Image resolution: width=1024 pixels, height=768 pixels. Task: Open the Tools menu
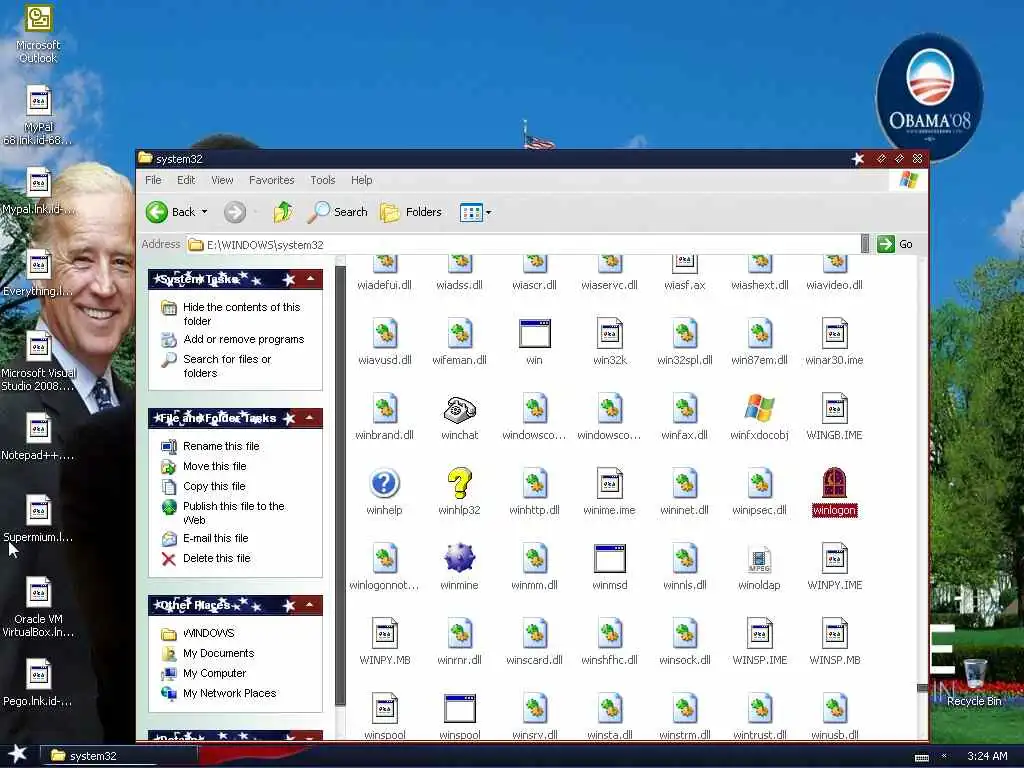click(323, 180)
